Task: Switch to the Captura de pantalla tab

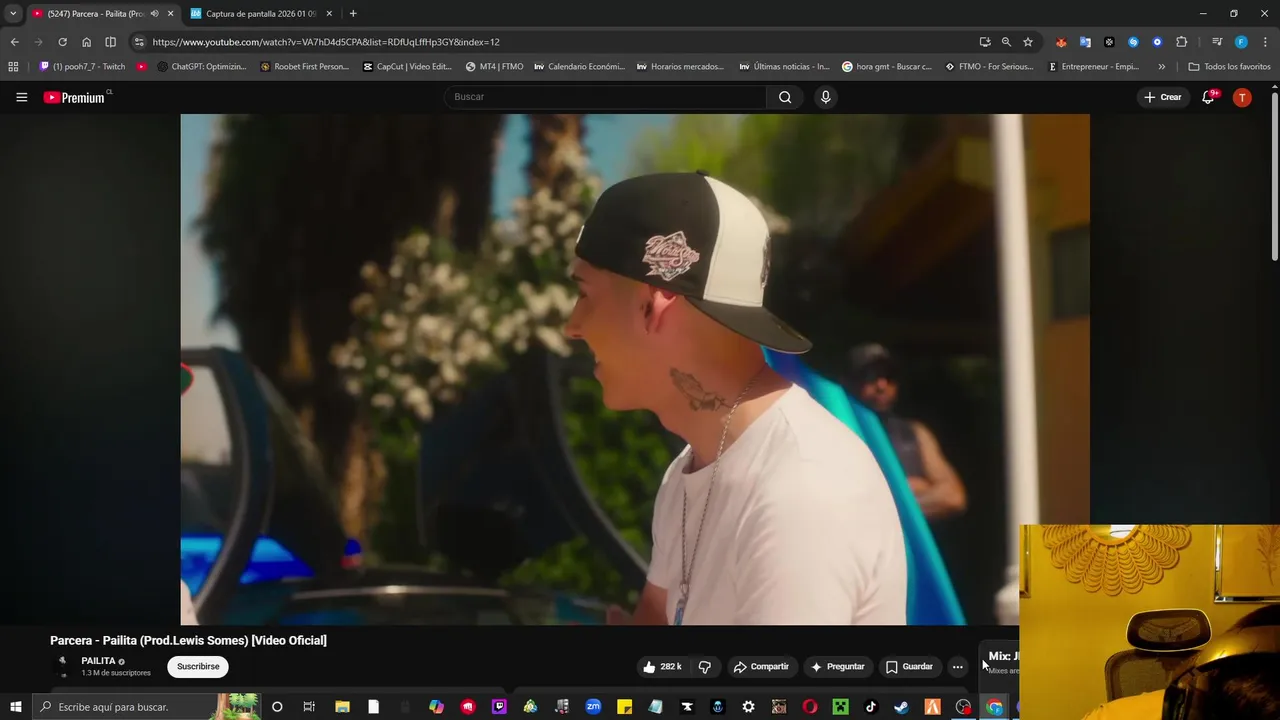Action: click(x=262, y=13)
